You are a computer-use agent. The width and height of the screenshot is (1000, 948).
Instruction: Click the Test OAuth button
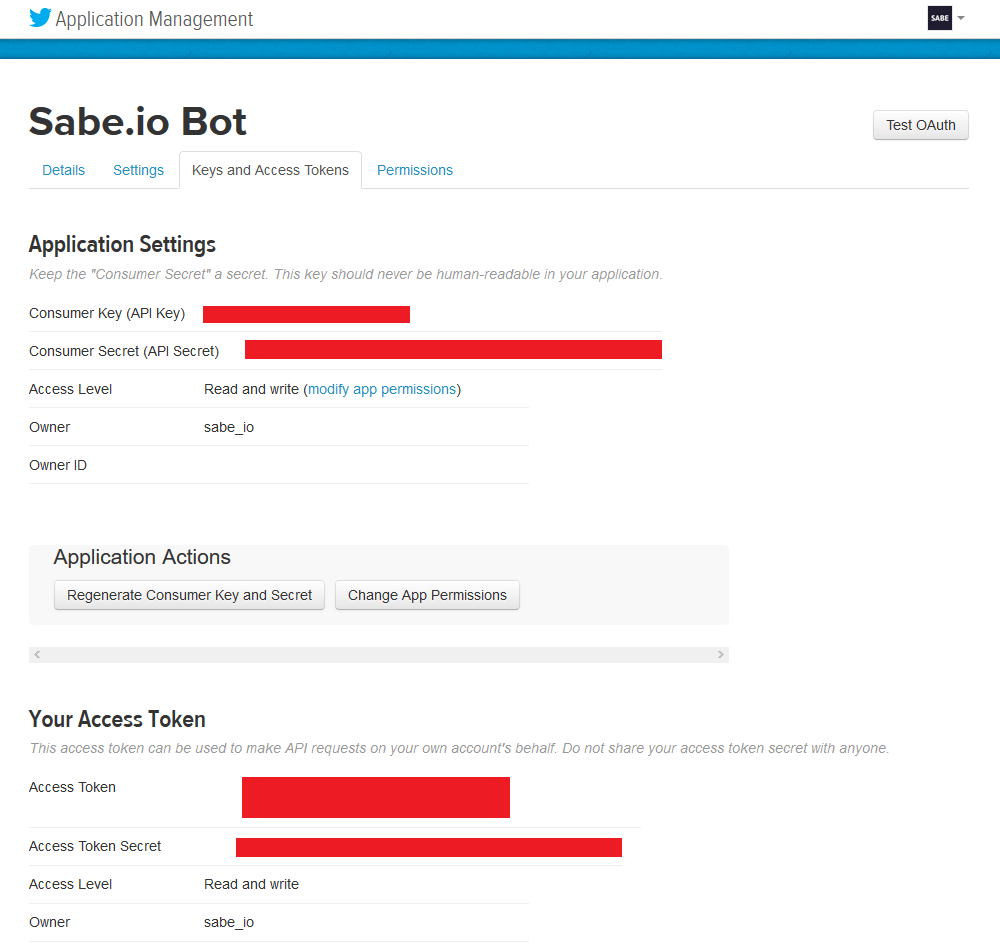[x=920, y=125]
